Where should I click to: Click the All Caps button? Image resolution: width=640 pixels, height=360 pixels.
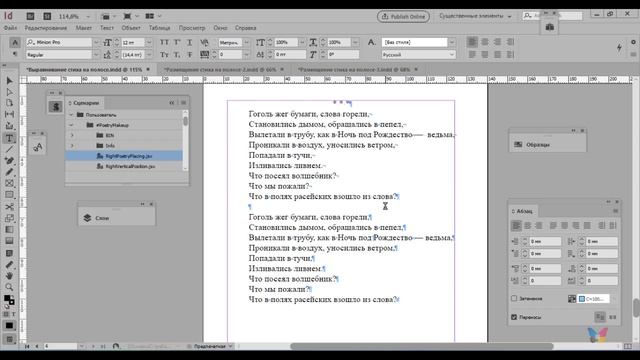(164, 42)
